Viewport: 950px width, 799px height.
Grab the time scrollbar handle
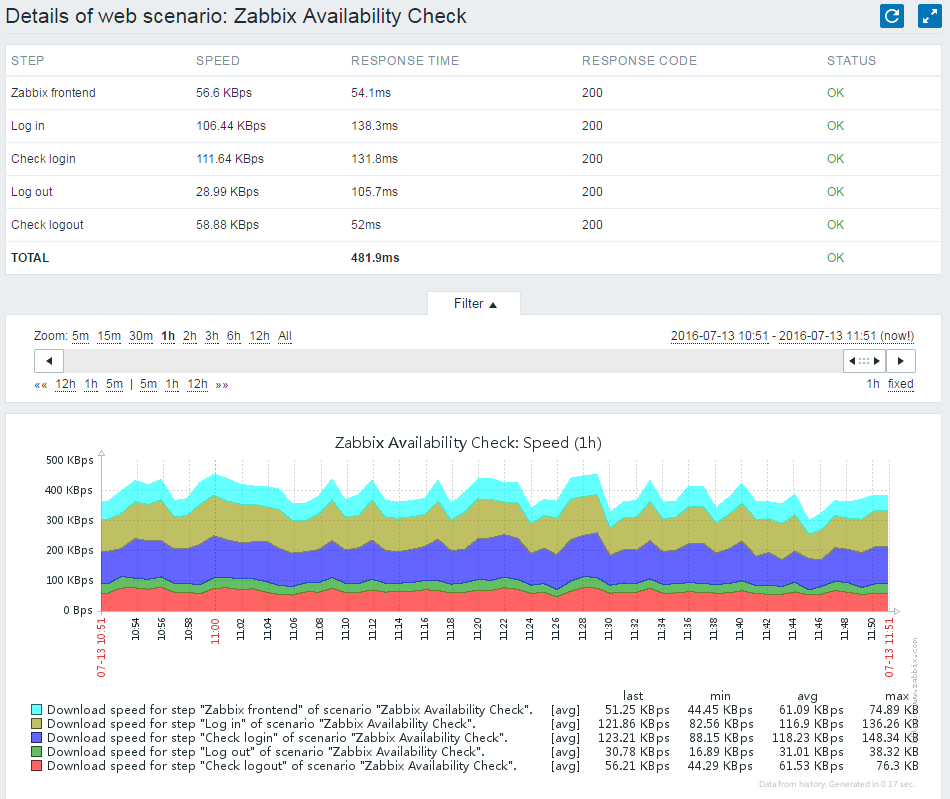point(865,361)
